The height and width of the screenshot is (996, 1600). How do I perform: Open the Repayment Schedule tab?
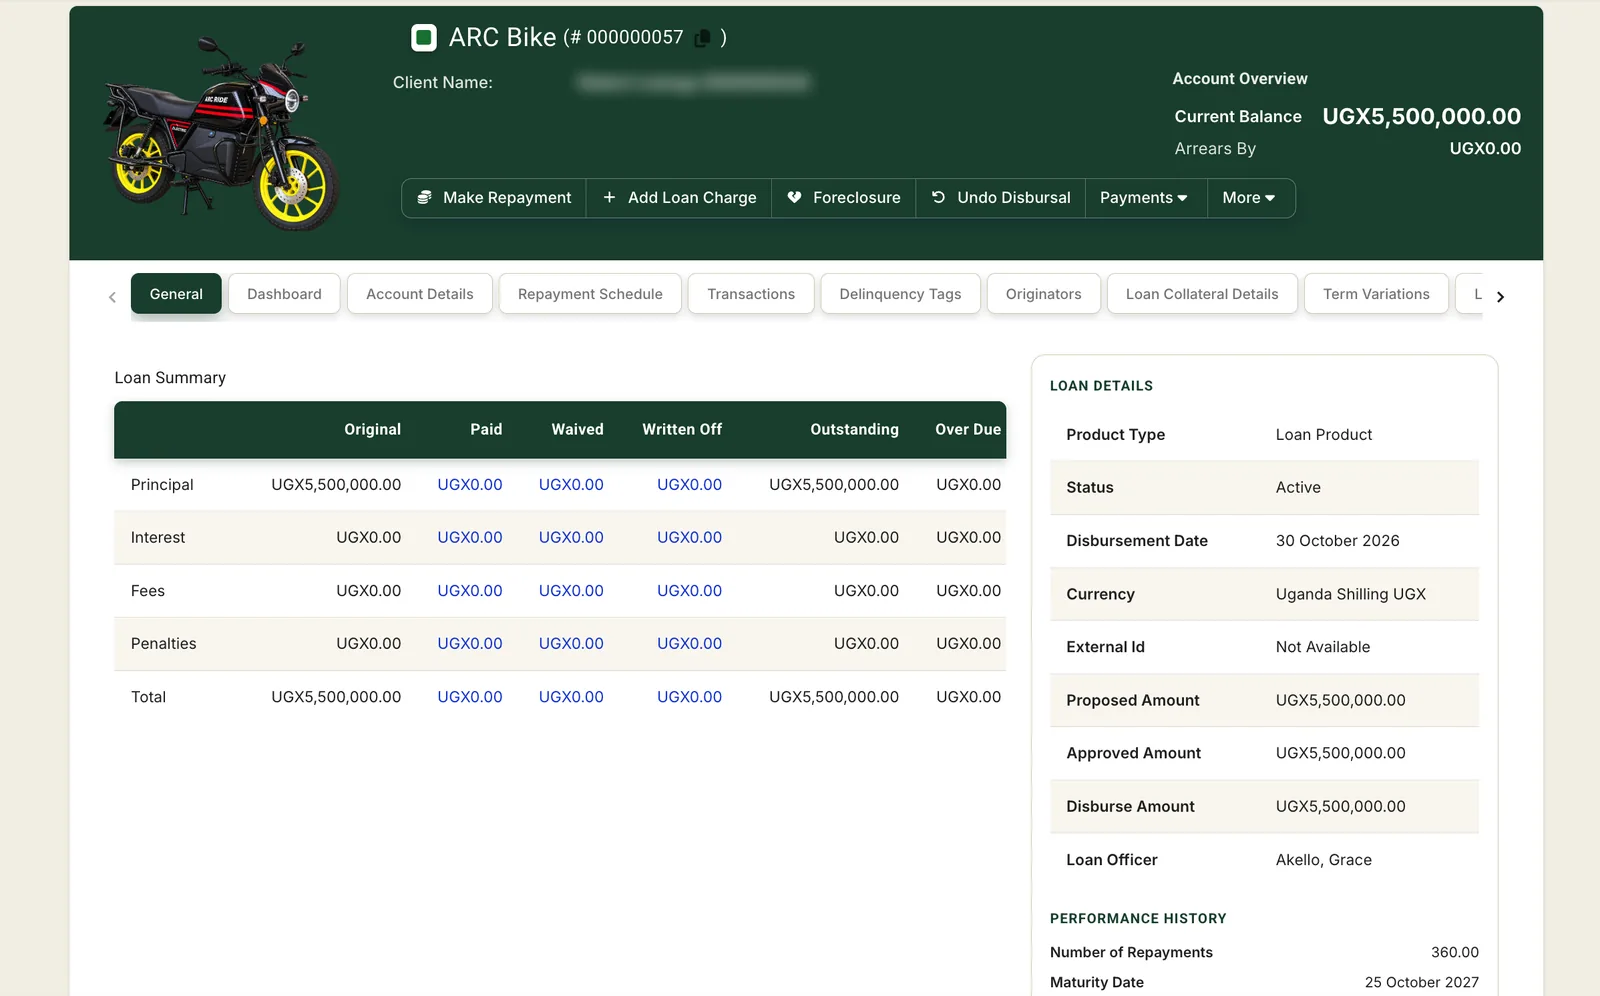(590, 294)
